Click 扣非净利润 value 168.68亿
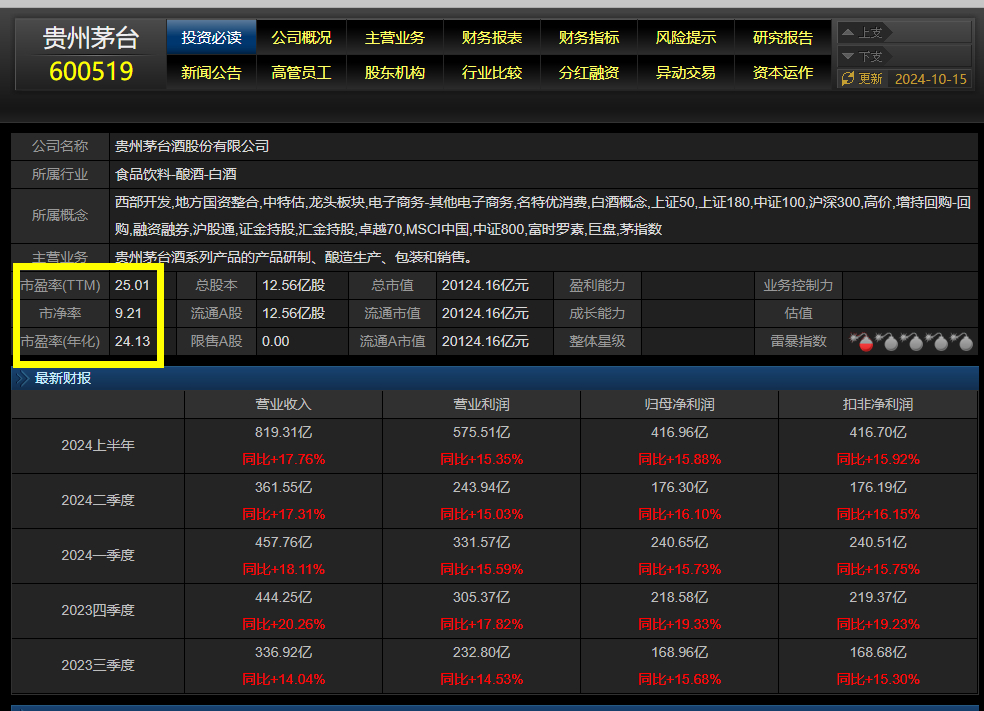This screenshot has width=984, height=711. tap(878, 653)
